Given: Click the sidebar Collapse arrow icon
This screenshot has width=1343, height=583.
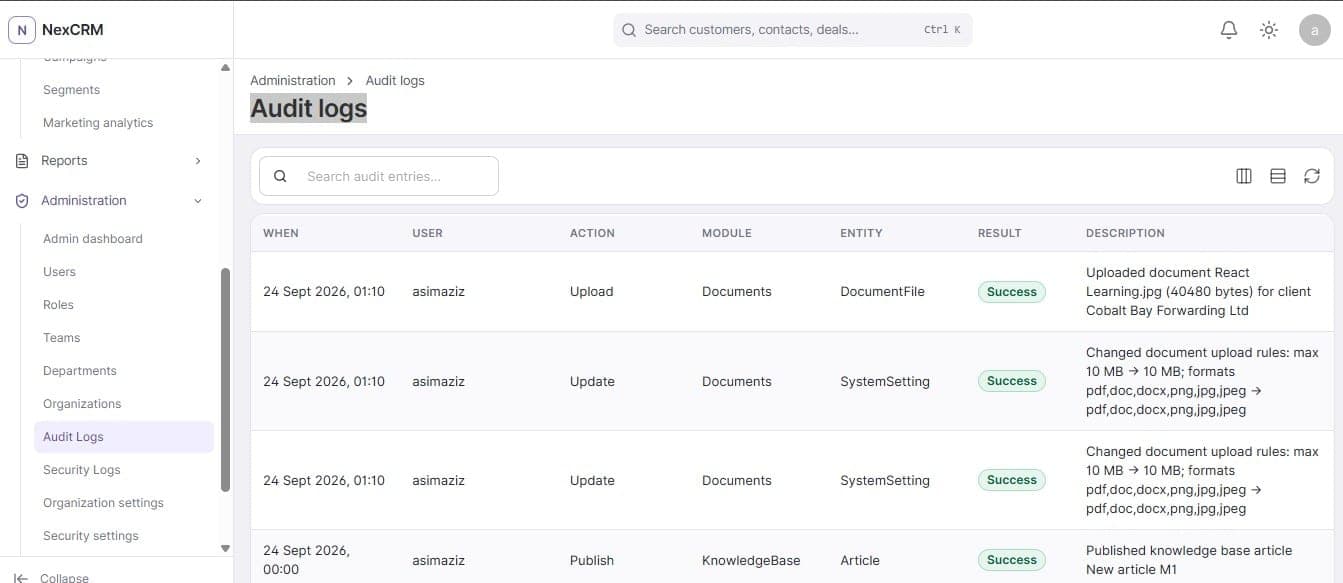Looking at the screenshot, I should [21, 578].
